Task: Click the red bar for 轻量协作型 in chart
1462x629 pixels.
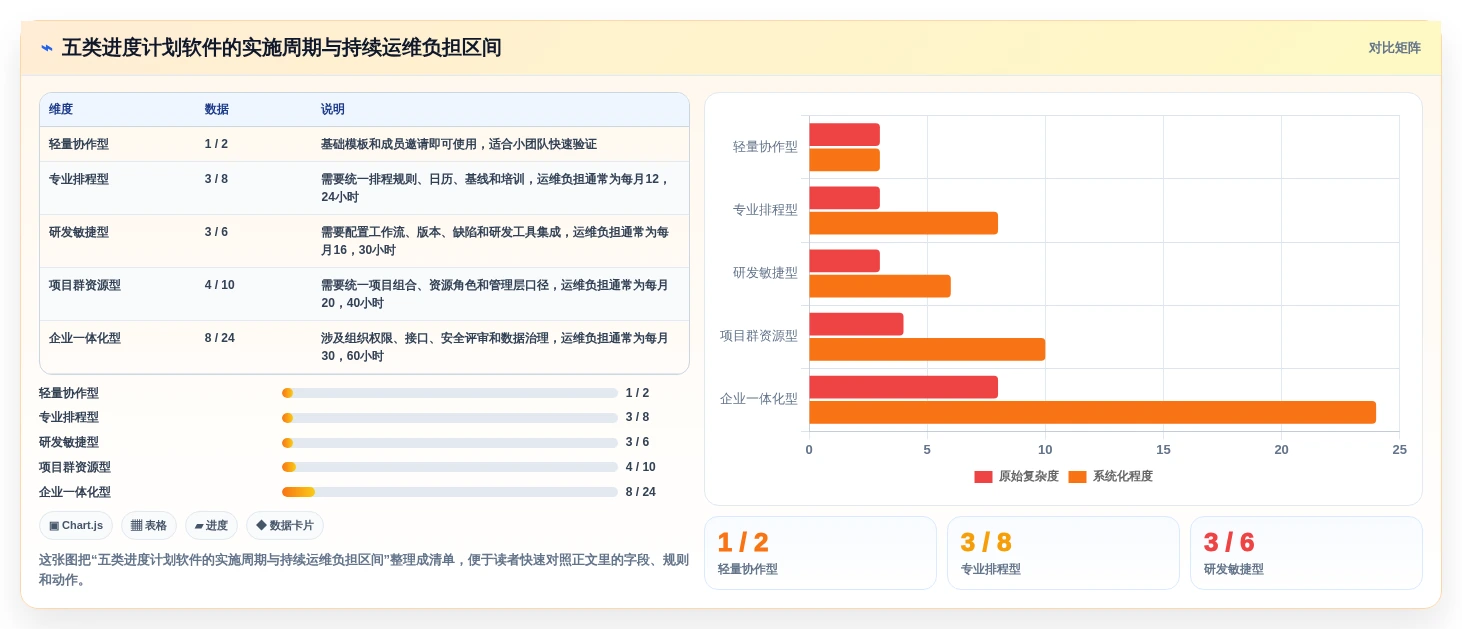Action: [x=844, y=134]
